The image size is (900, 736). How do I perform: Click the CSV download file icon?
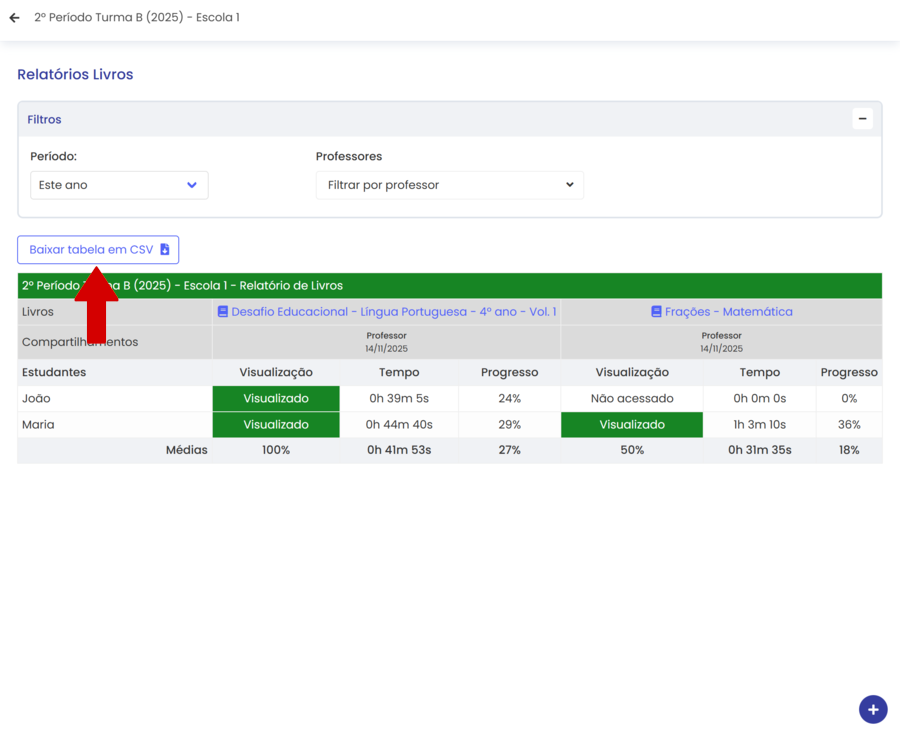[165, 250]
